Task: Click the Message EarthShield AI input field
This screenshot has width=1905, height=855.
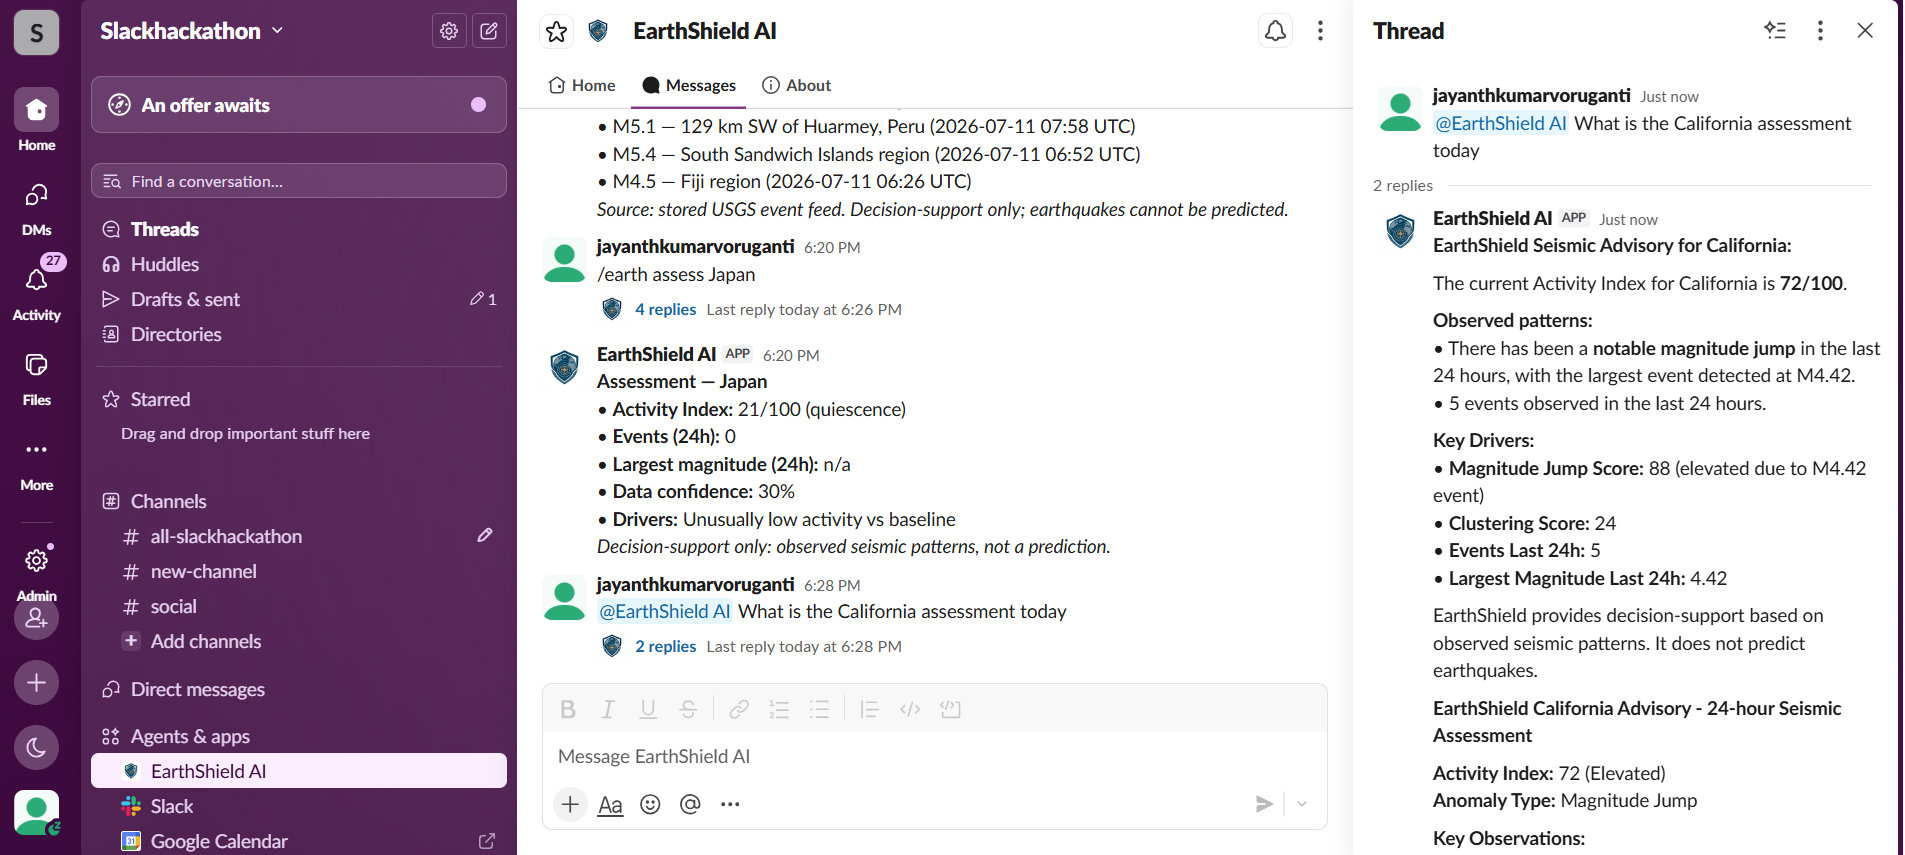Action: [x=934, y=756]
